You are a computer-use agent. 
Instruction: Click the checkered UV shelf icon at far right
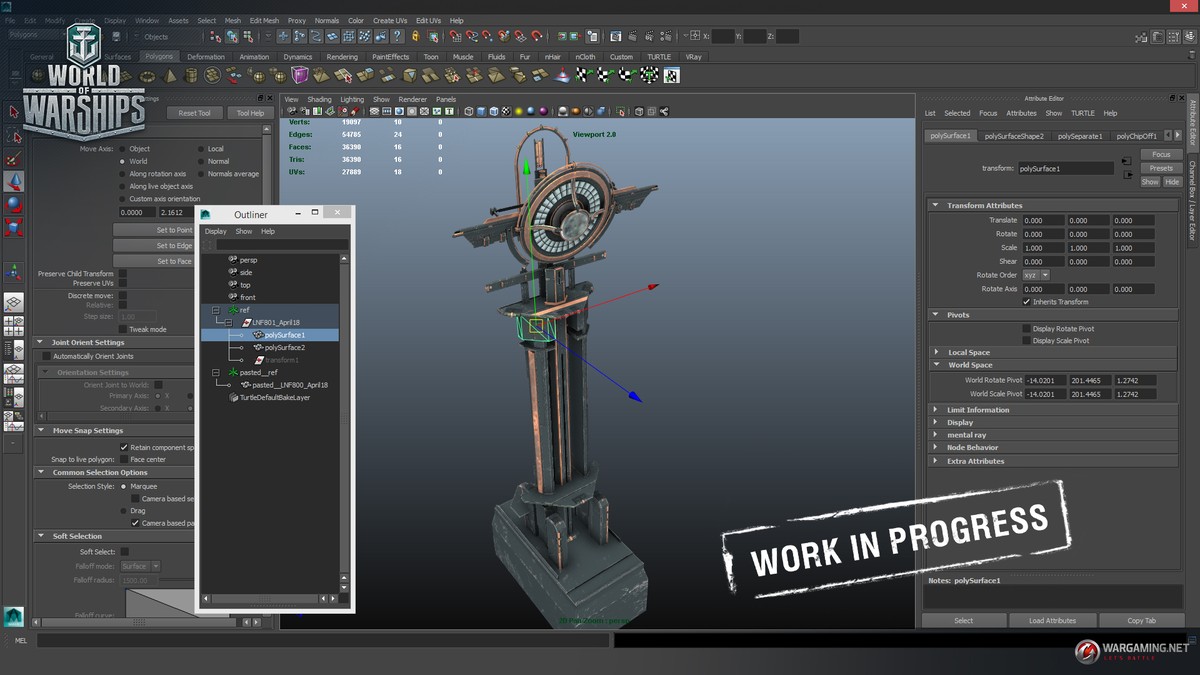672,76
